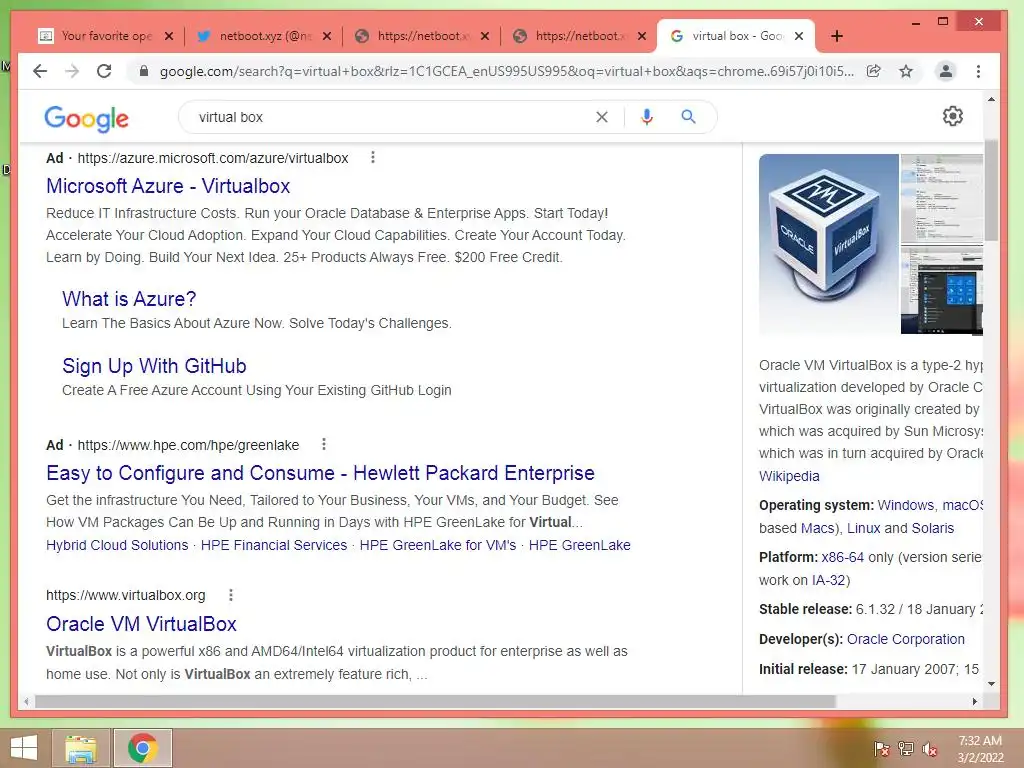
Task: Open the HPE Financial Services sitelink
Action: 274,545
